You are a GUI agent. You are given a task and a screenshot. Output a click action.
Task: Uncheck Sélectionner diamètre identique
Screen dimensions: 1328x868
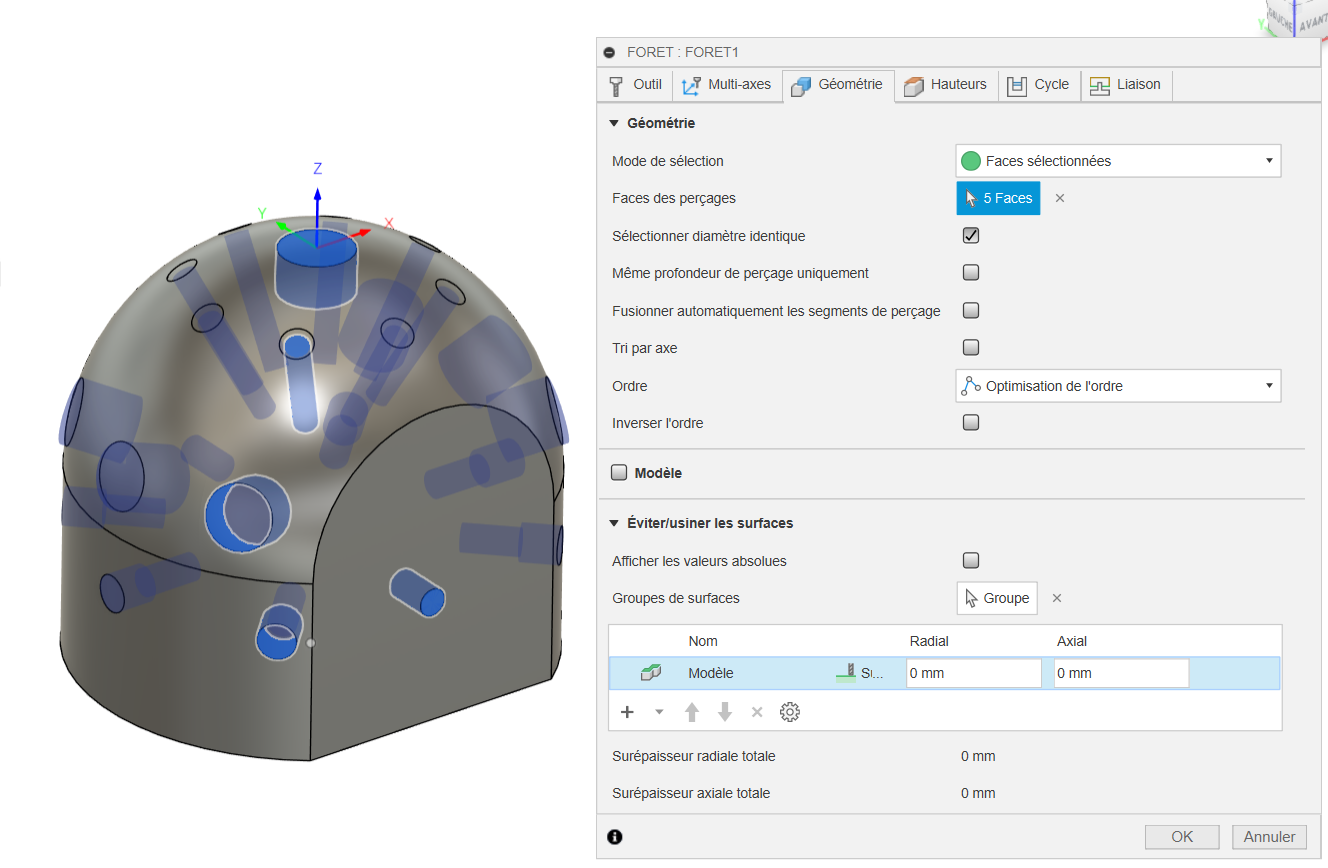(970, 236)
